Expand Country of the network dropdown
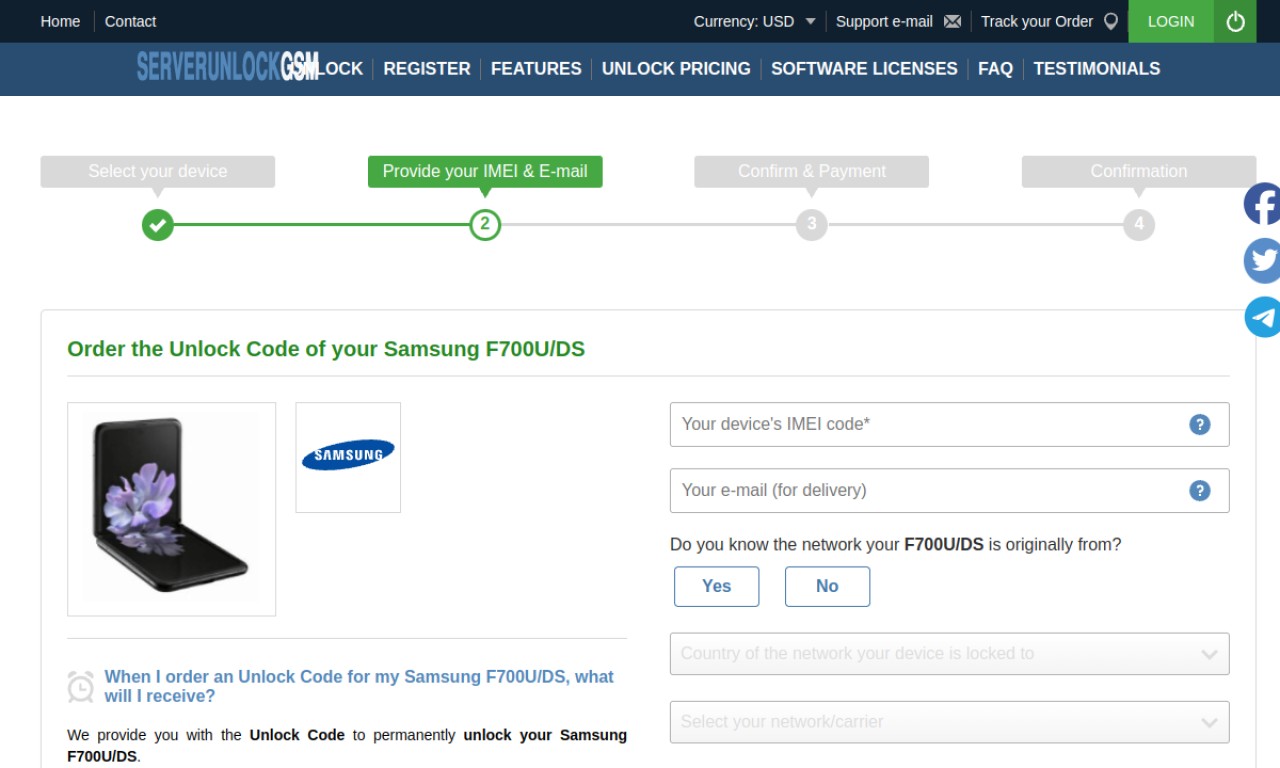Screen dimensions: 1280x768 pyautogui.click(x=949, y=654)
